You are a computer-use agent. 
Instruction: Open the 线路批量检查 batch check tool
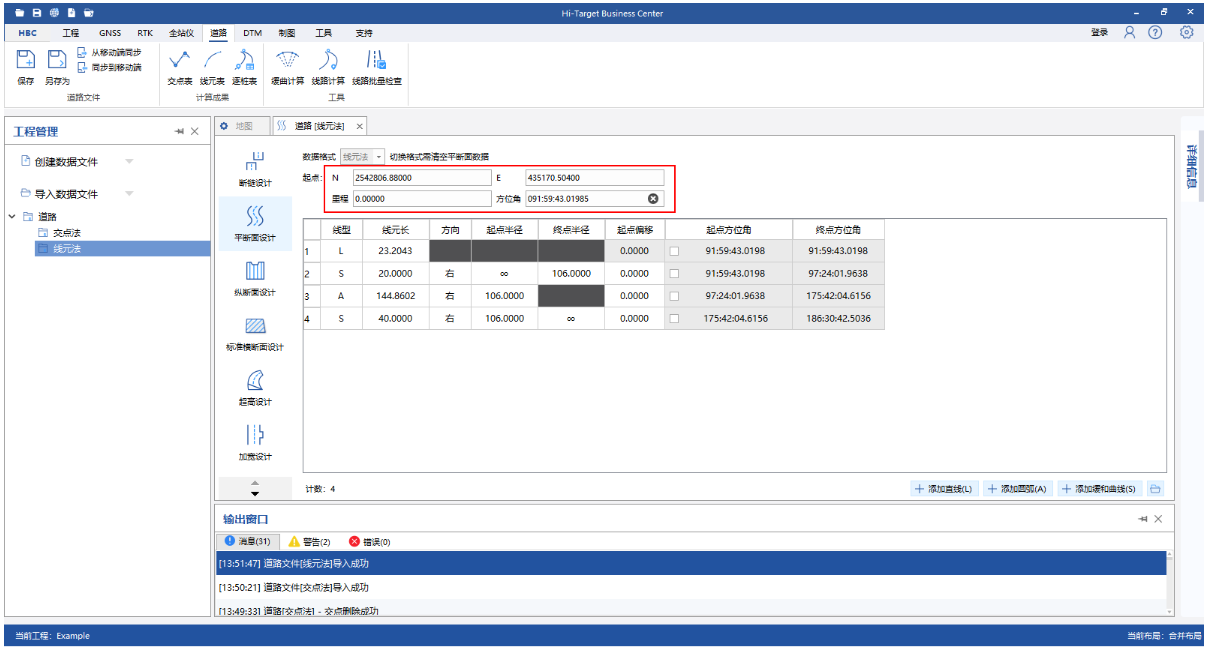coord(377,67)
